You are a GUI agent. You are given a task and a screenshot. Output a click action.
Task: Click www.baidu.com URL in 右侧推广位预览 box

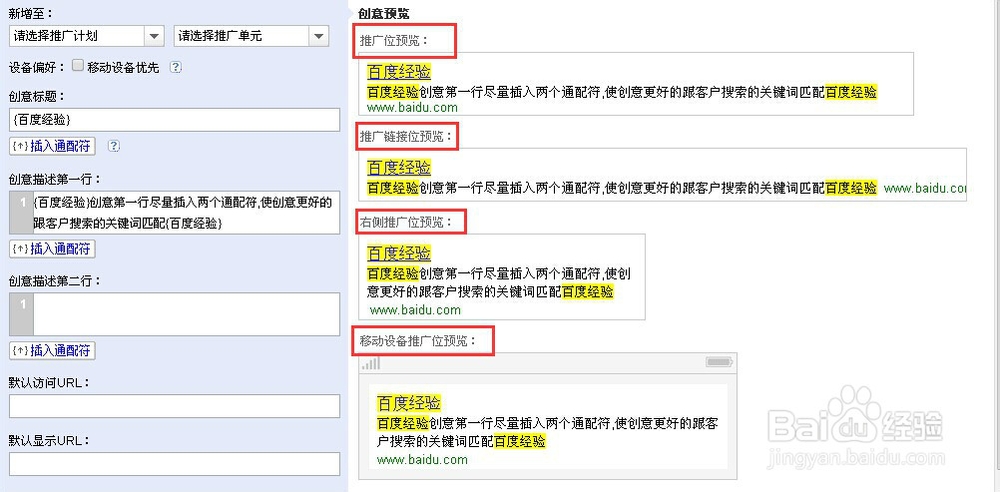(415, 310)
